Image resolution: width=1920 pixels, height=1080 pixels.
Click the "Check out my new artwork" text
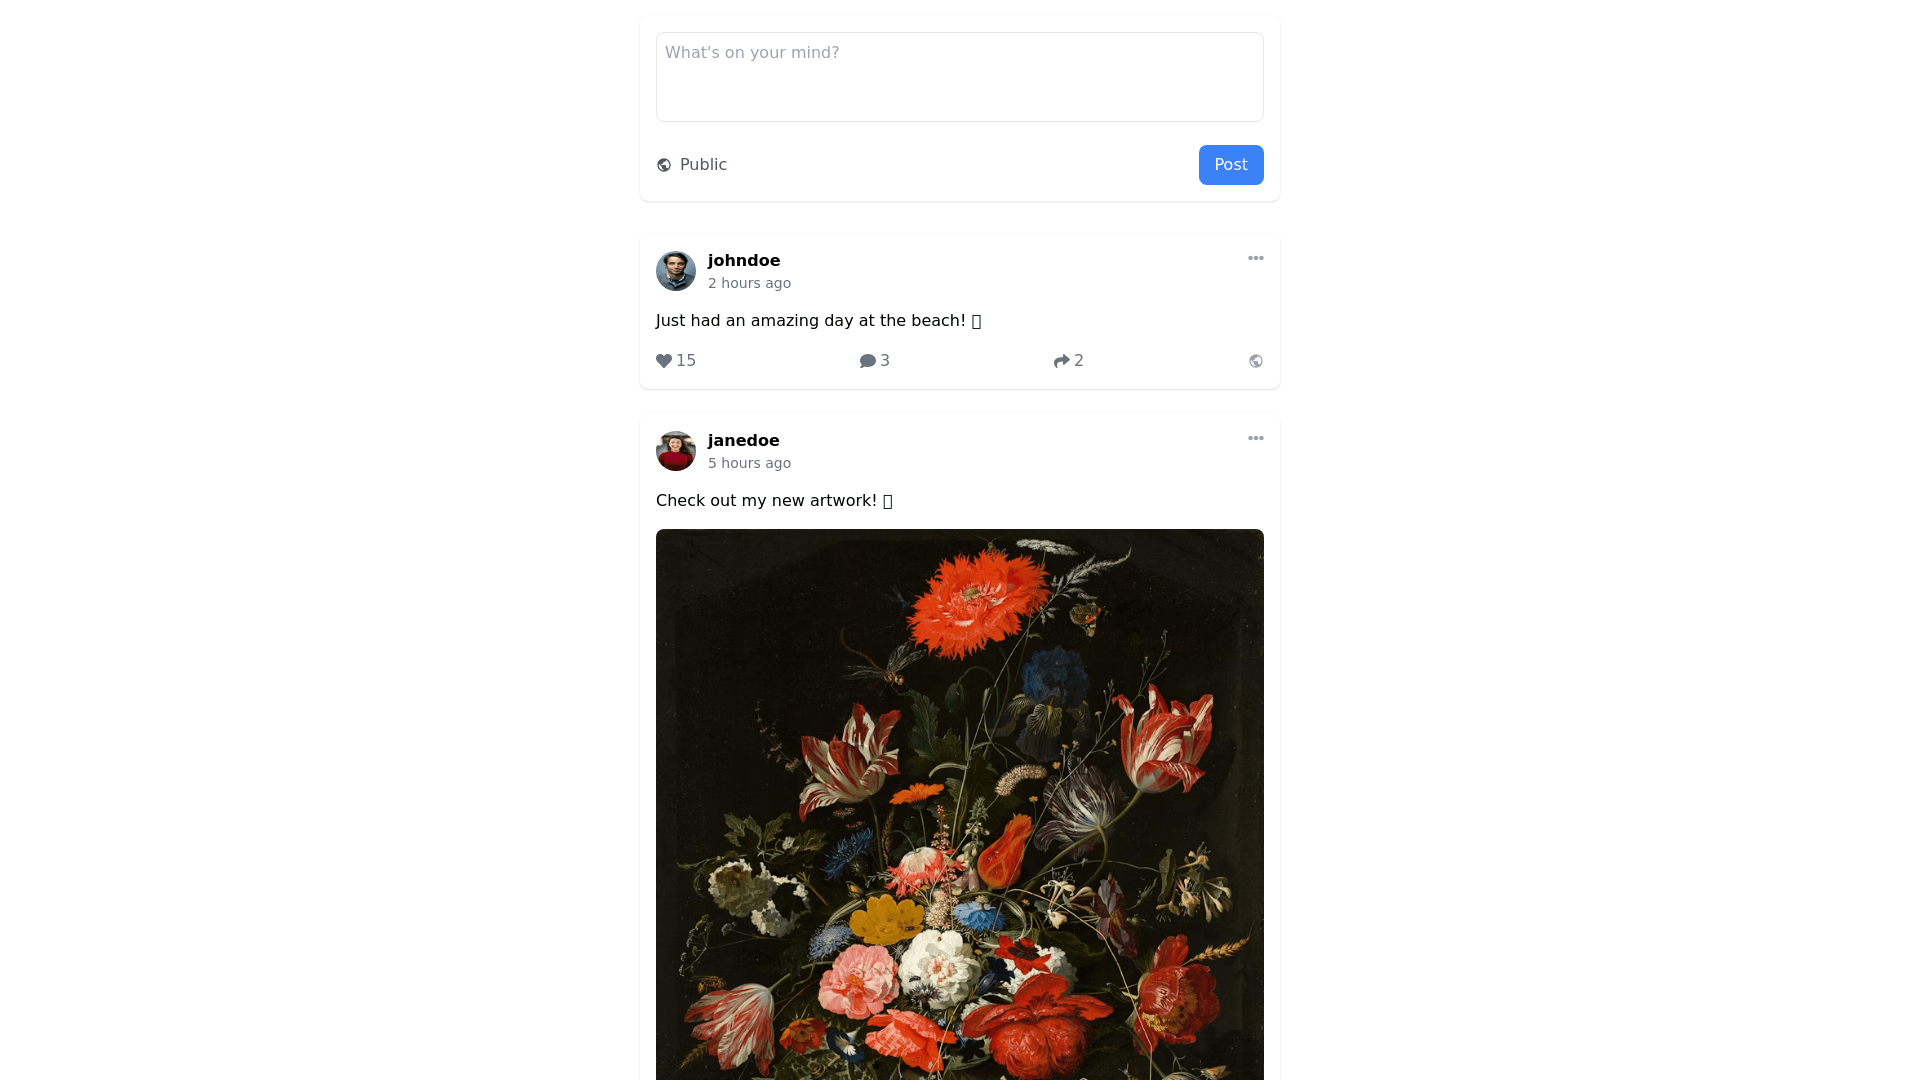point(774,501)
